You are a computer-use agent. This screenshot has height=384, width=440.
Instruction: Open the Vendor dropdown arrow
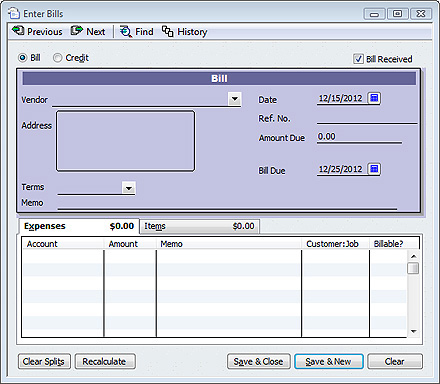(x=235, y=99)
